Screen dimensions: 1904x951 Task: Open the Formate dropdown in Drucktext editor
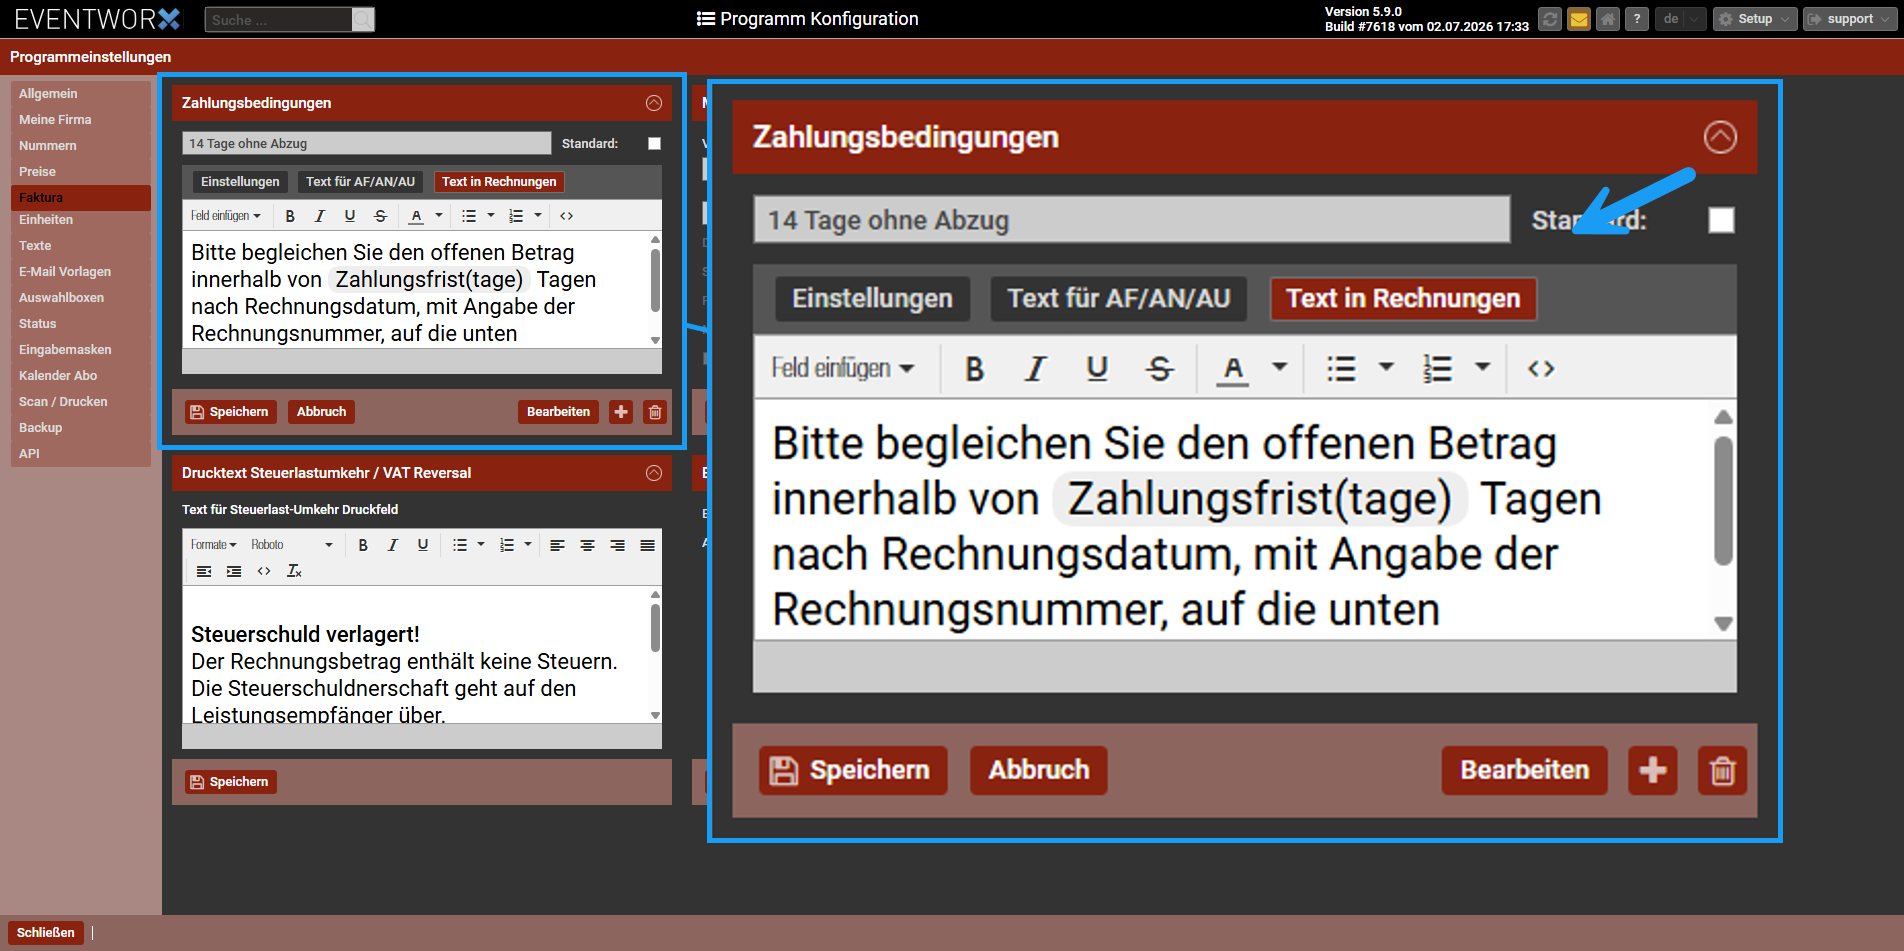pyautogui.click(x=214, y=545)
